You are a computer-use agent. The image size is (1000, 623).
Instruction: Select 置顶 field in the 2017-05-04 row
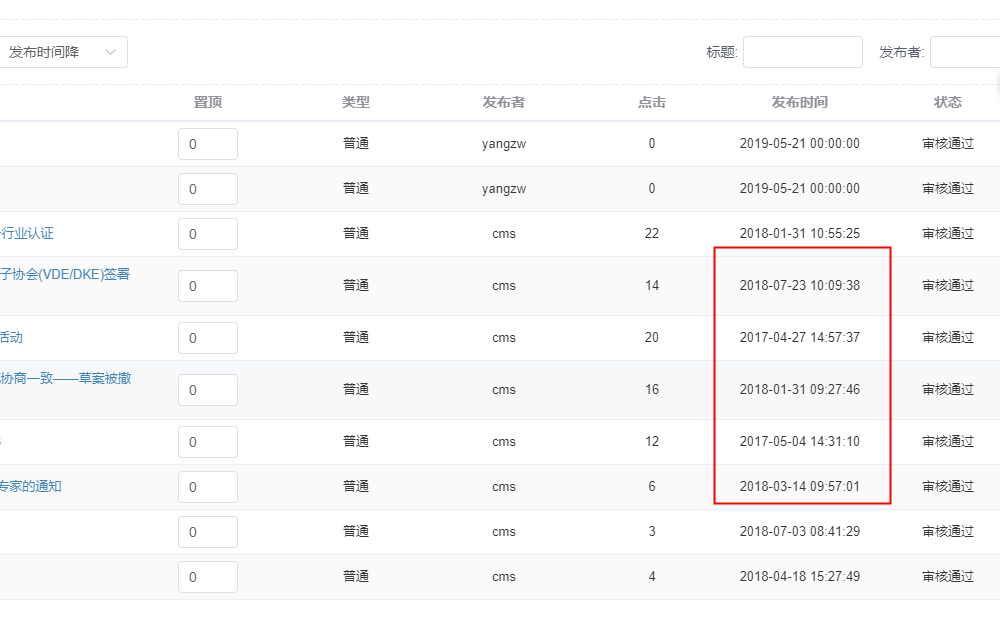point(208,442)
